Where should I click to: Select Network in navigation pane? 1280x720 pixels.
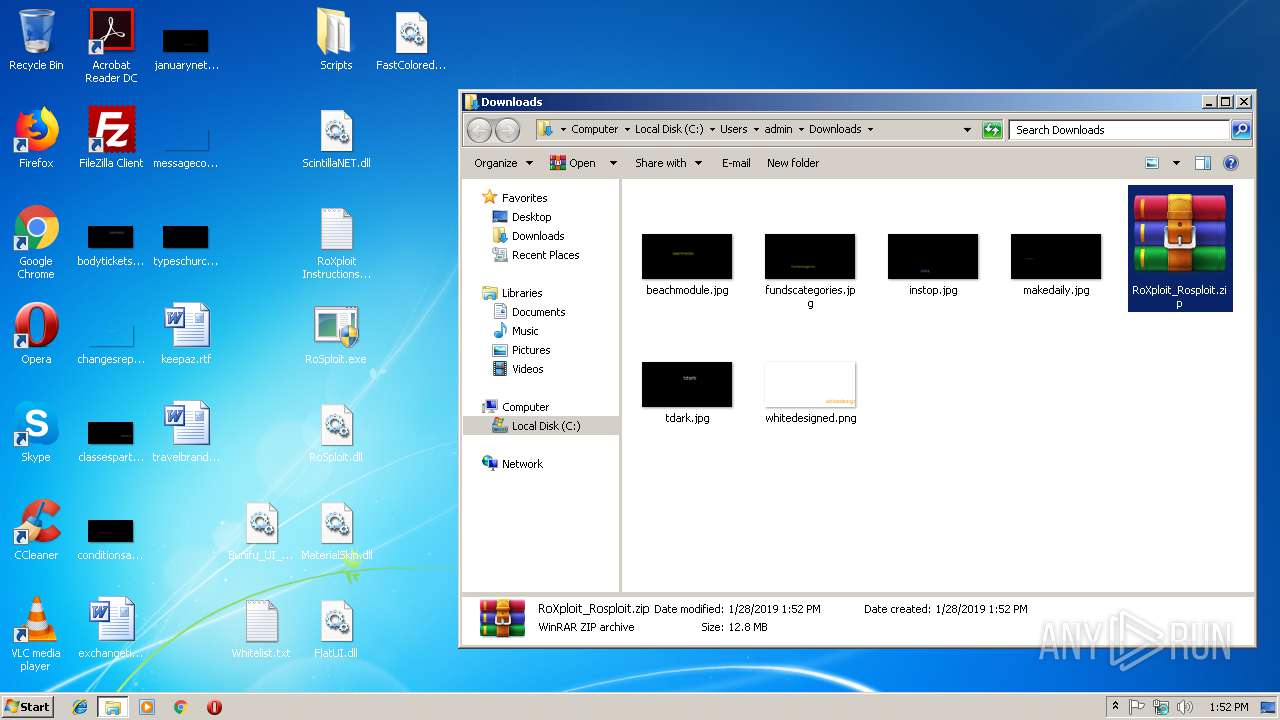coord(522,464)
